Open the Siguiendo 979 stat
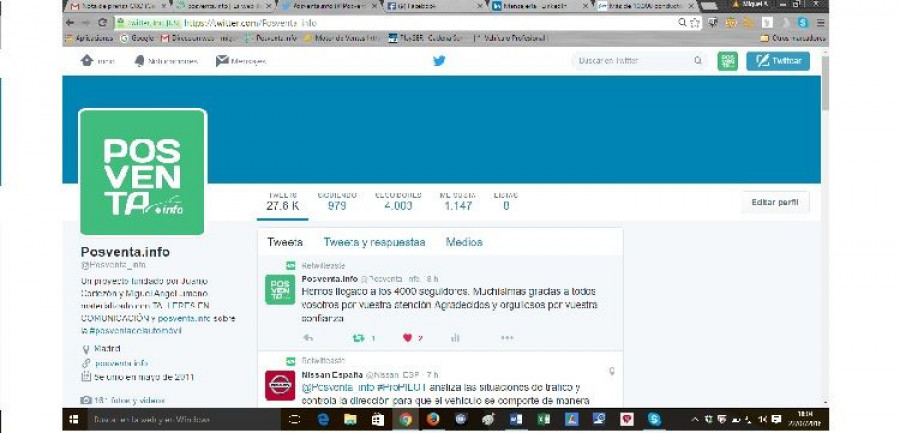This screenshot has height=433, width=900. (337, 201)
